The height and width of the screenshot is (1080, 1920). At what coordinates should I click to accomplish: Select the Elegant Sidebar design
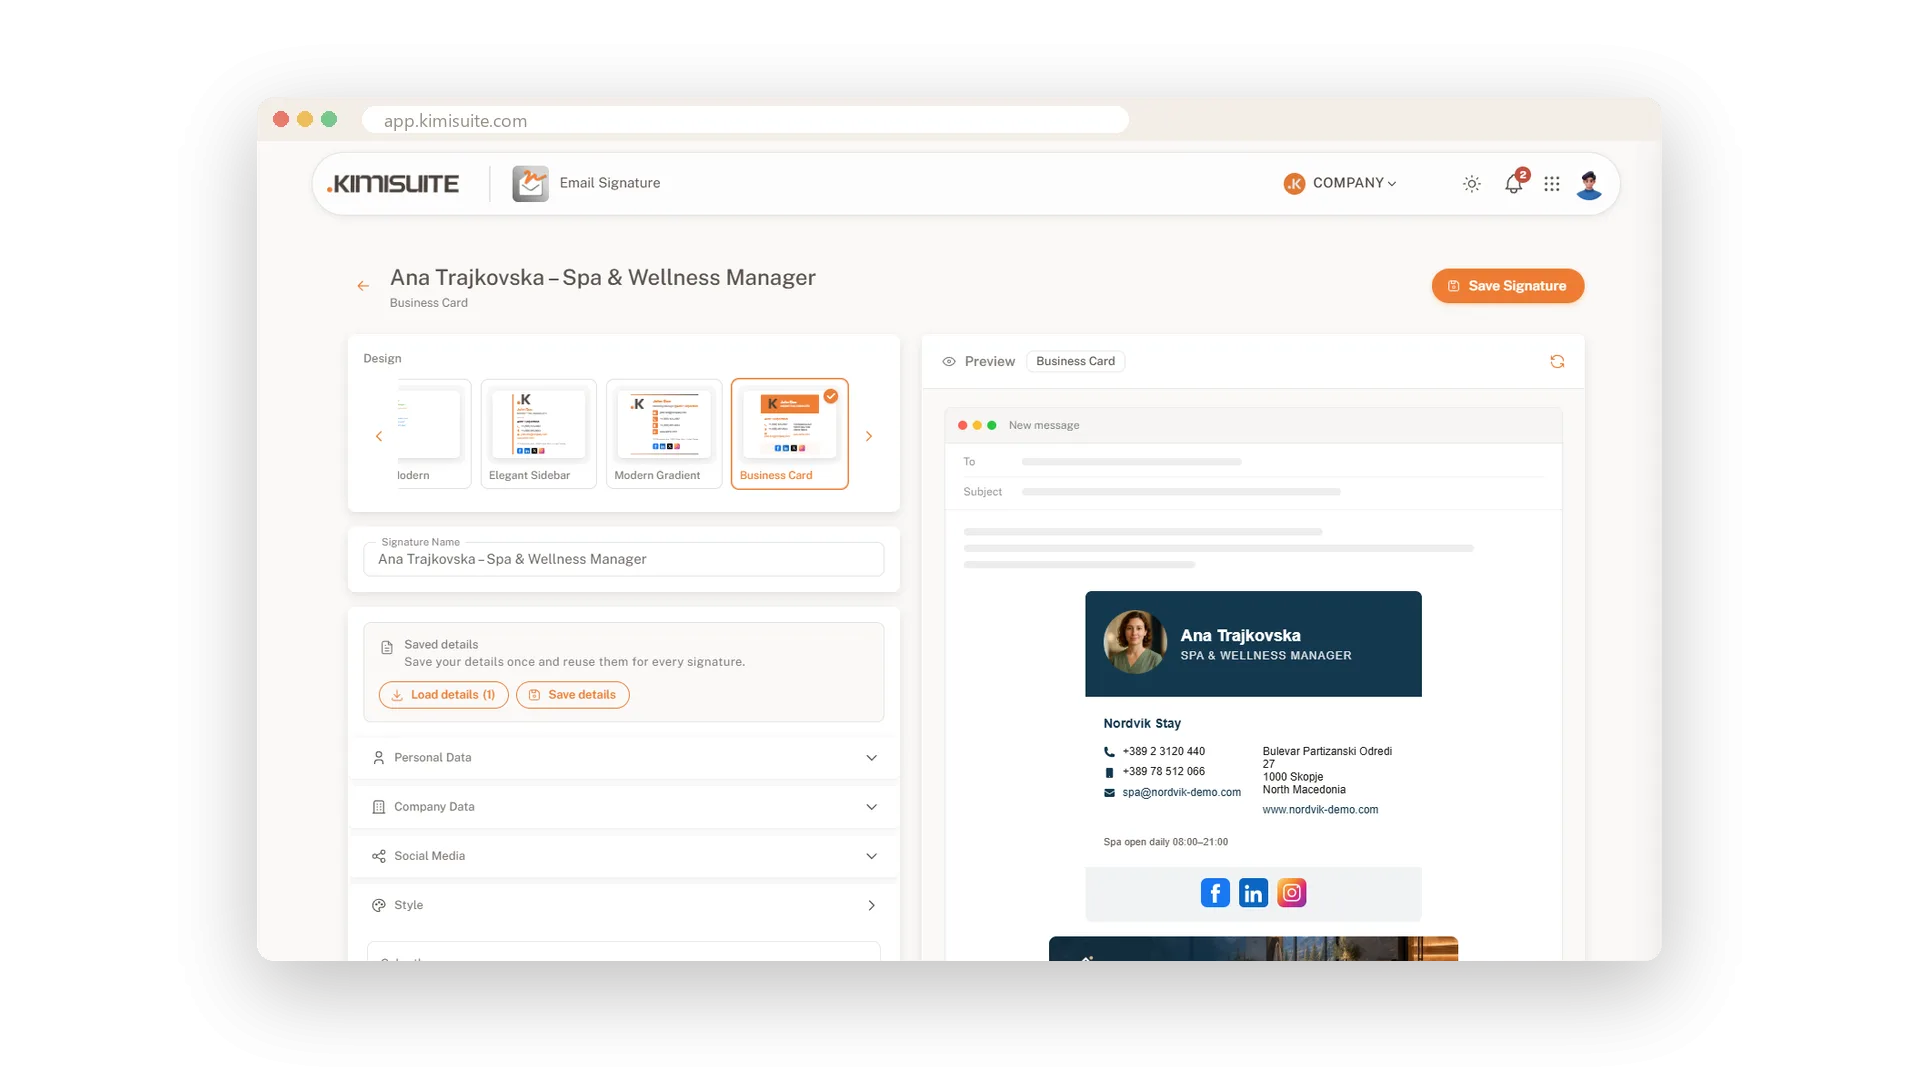538,434
